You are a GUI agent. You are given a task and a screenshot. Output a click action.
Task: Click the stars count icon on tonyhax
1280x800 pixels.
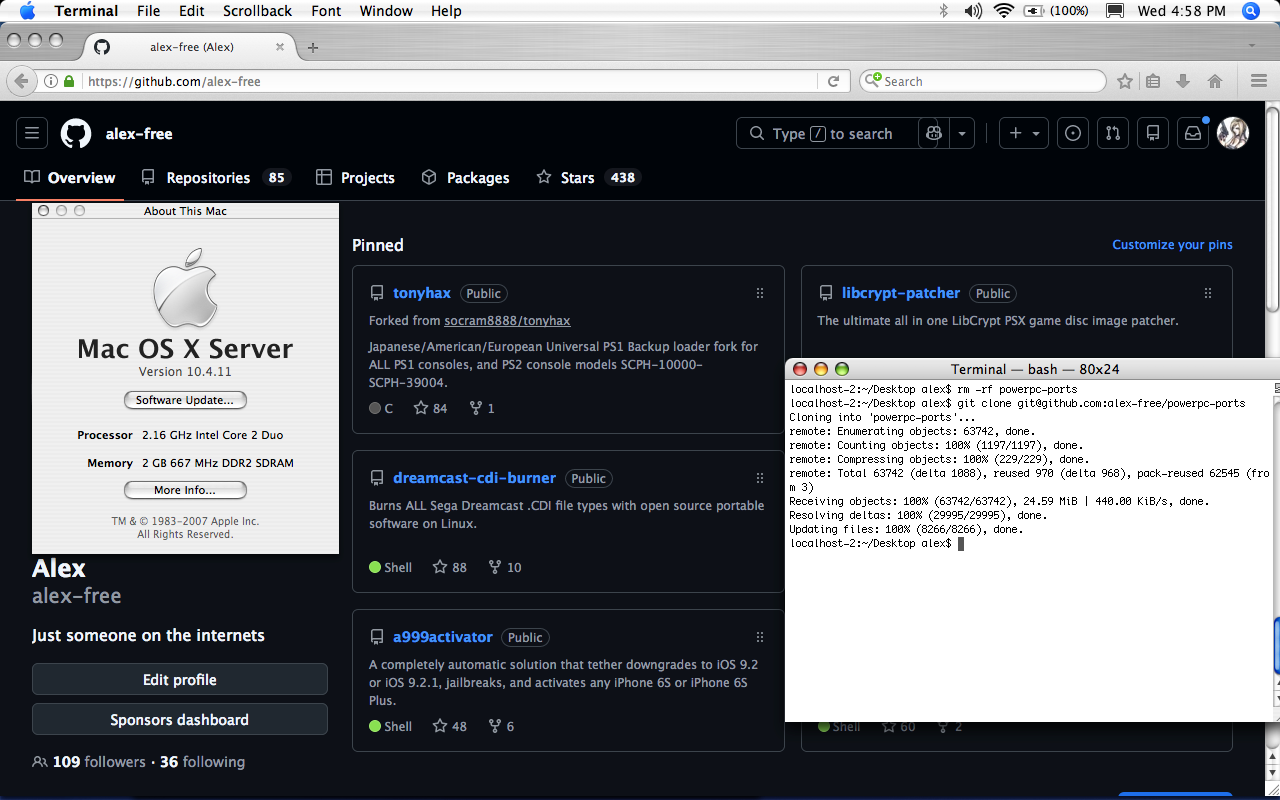(421, 408)
